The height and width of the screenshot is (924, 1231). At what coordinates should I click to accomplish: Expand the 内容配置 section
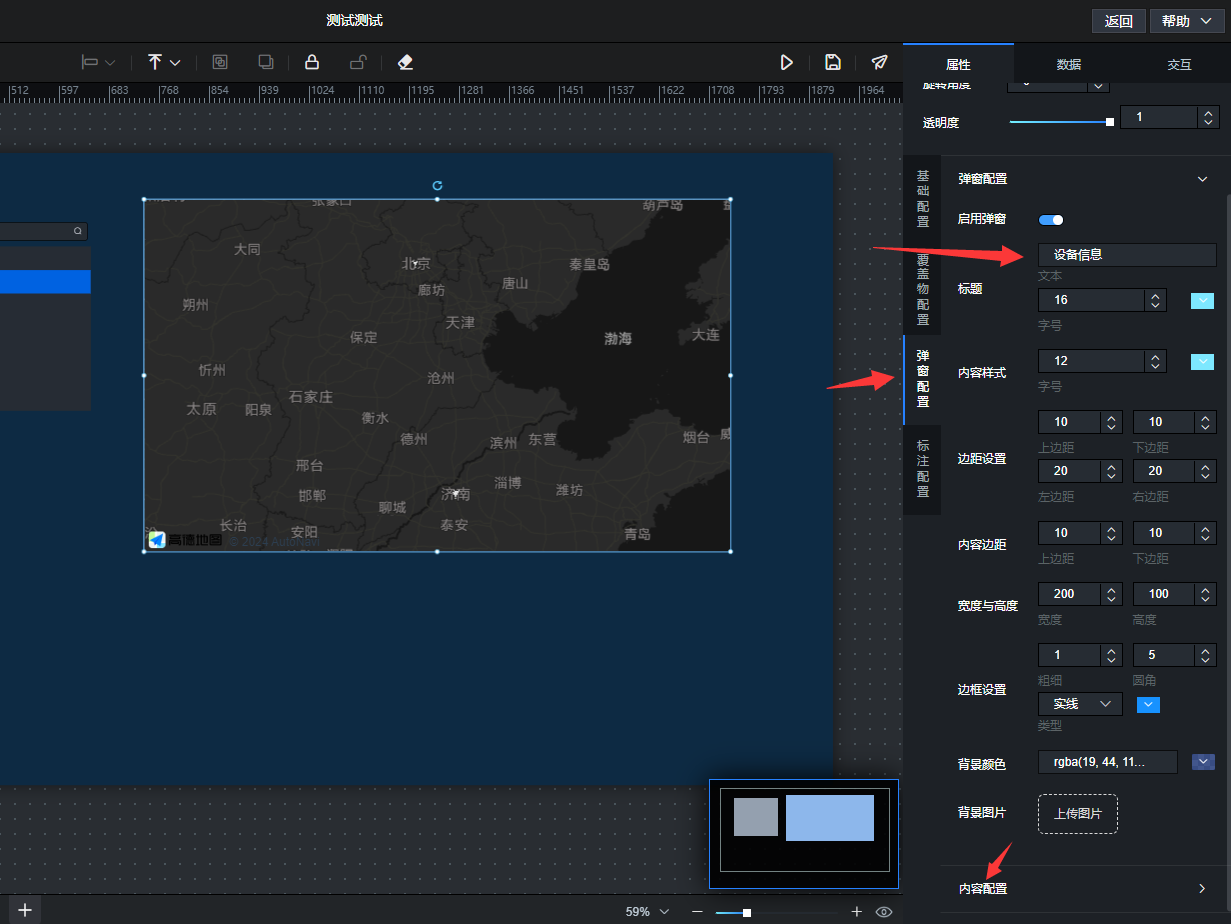pos(1084,888)
